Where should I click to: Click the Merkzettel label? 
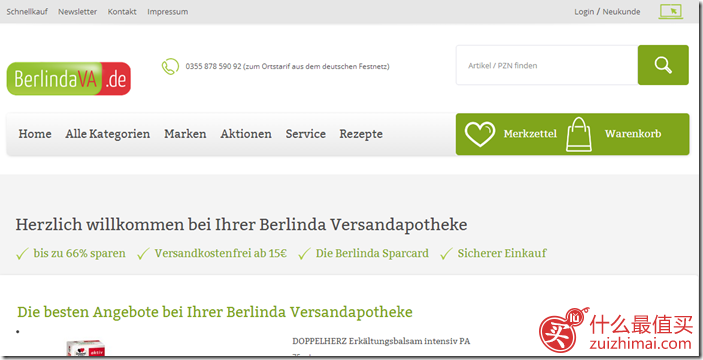tap(530, 134)
